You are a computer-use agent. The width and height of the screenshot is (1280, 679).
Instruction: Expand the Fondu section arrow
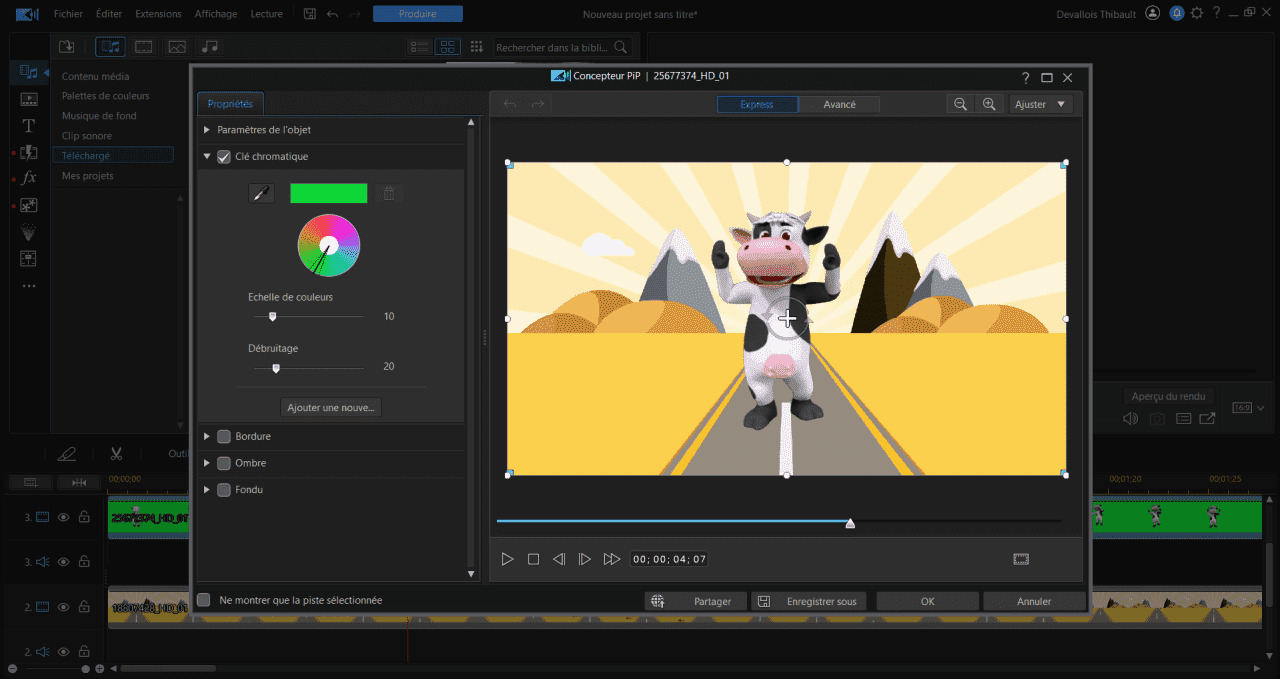(207, 490)
